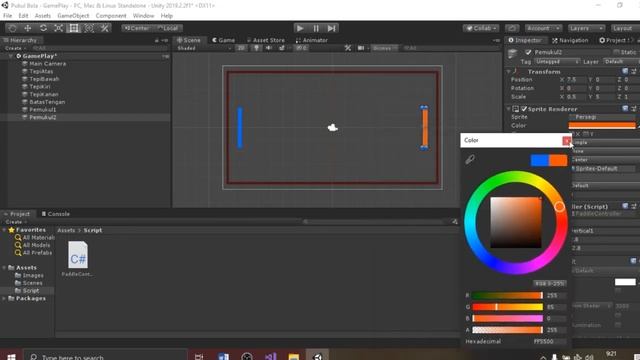Collapse the GamePlay scene in Hierarchy
This screenshot has width=640, height=360.
tap(11, 56)
